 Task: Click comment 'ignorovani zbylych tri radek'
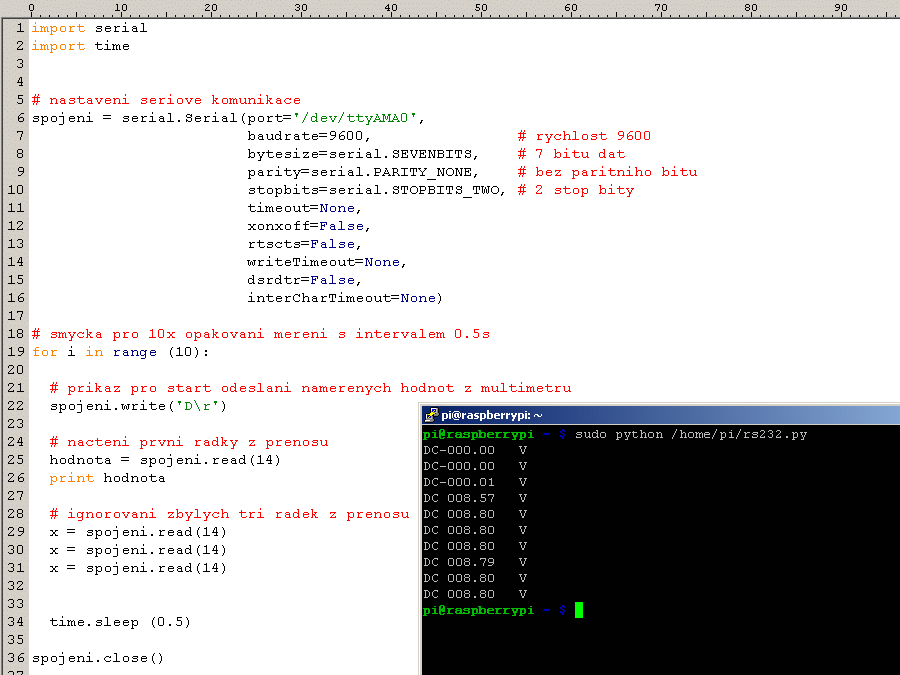230,514
